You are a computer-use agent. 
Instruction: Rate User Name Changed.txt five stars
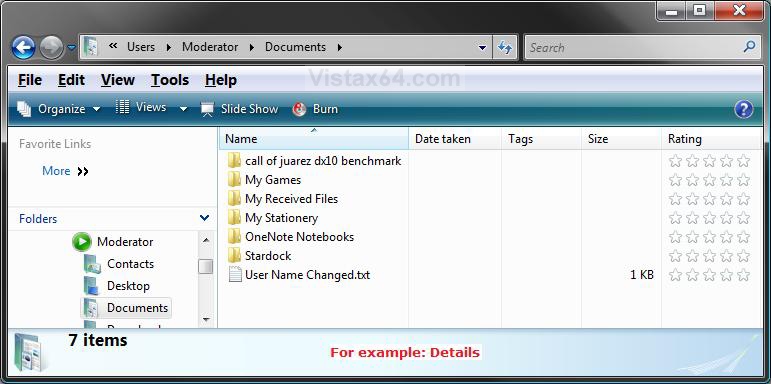(x=743, y=274)
